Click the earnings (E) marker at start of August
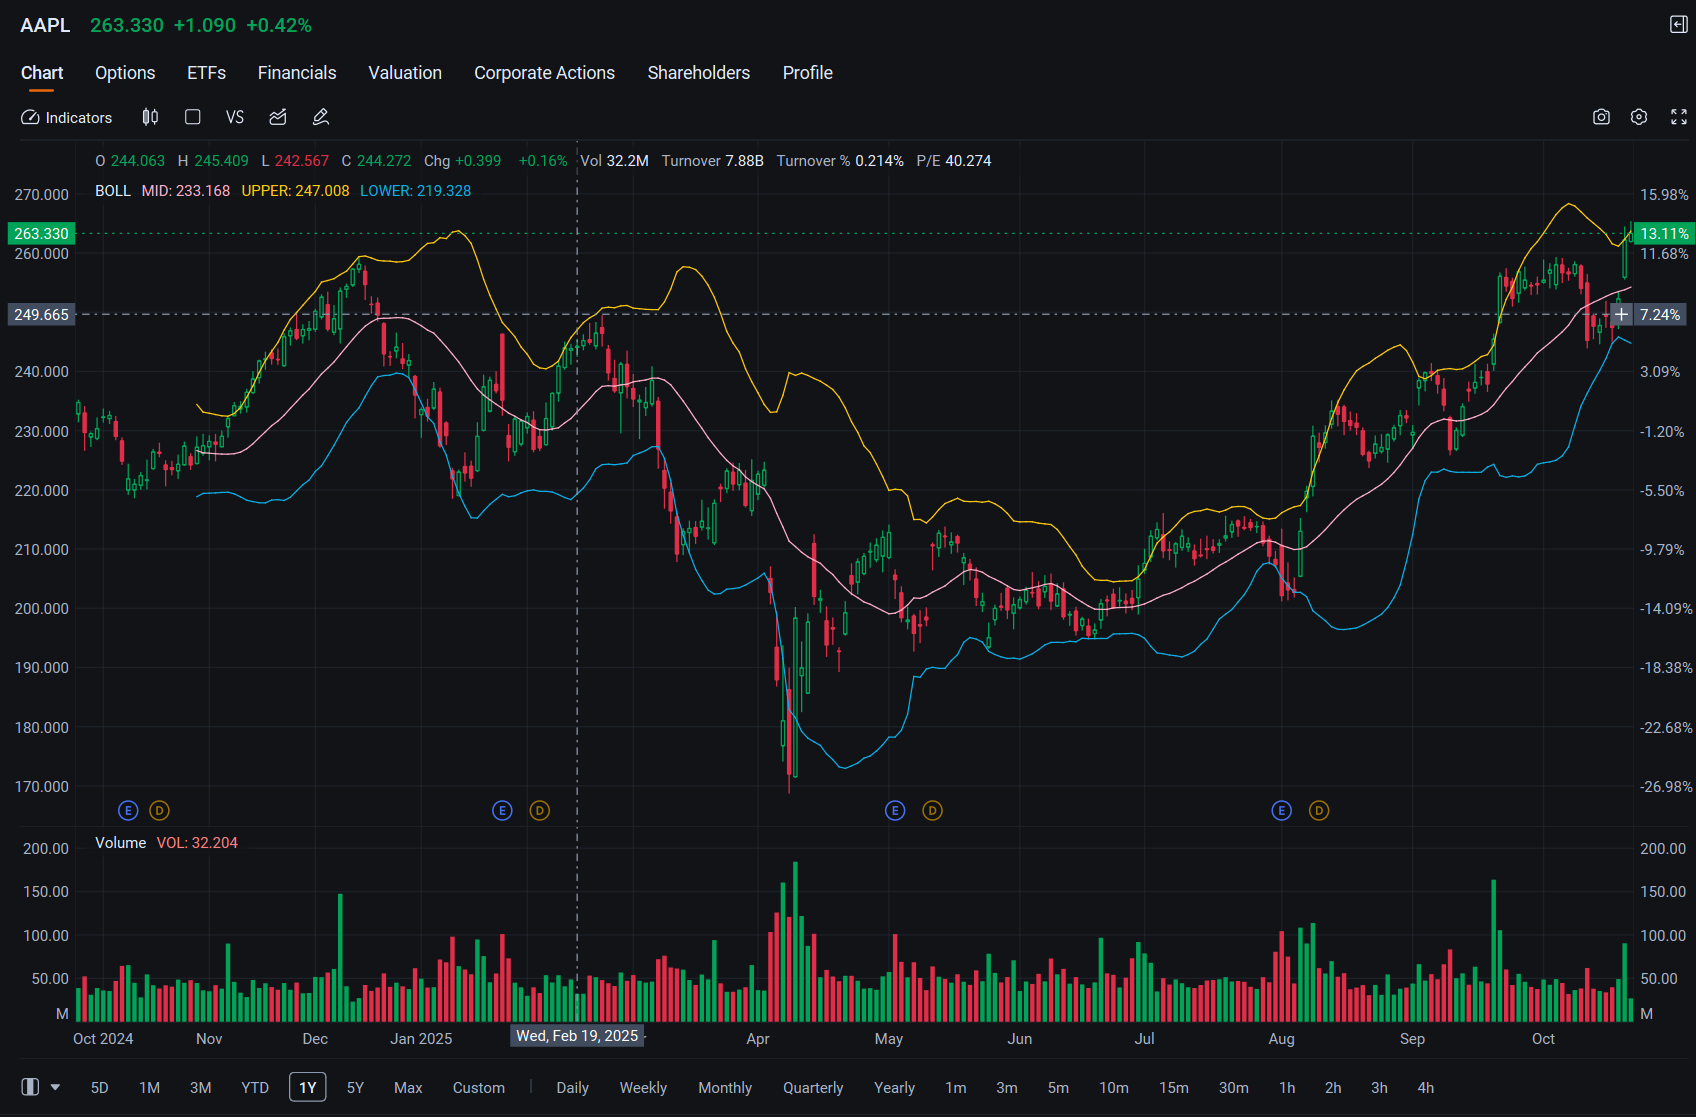The width and height of the screenshot is (1696, 1117). click(1282, 811)
